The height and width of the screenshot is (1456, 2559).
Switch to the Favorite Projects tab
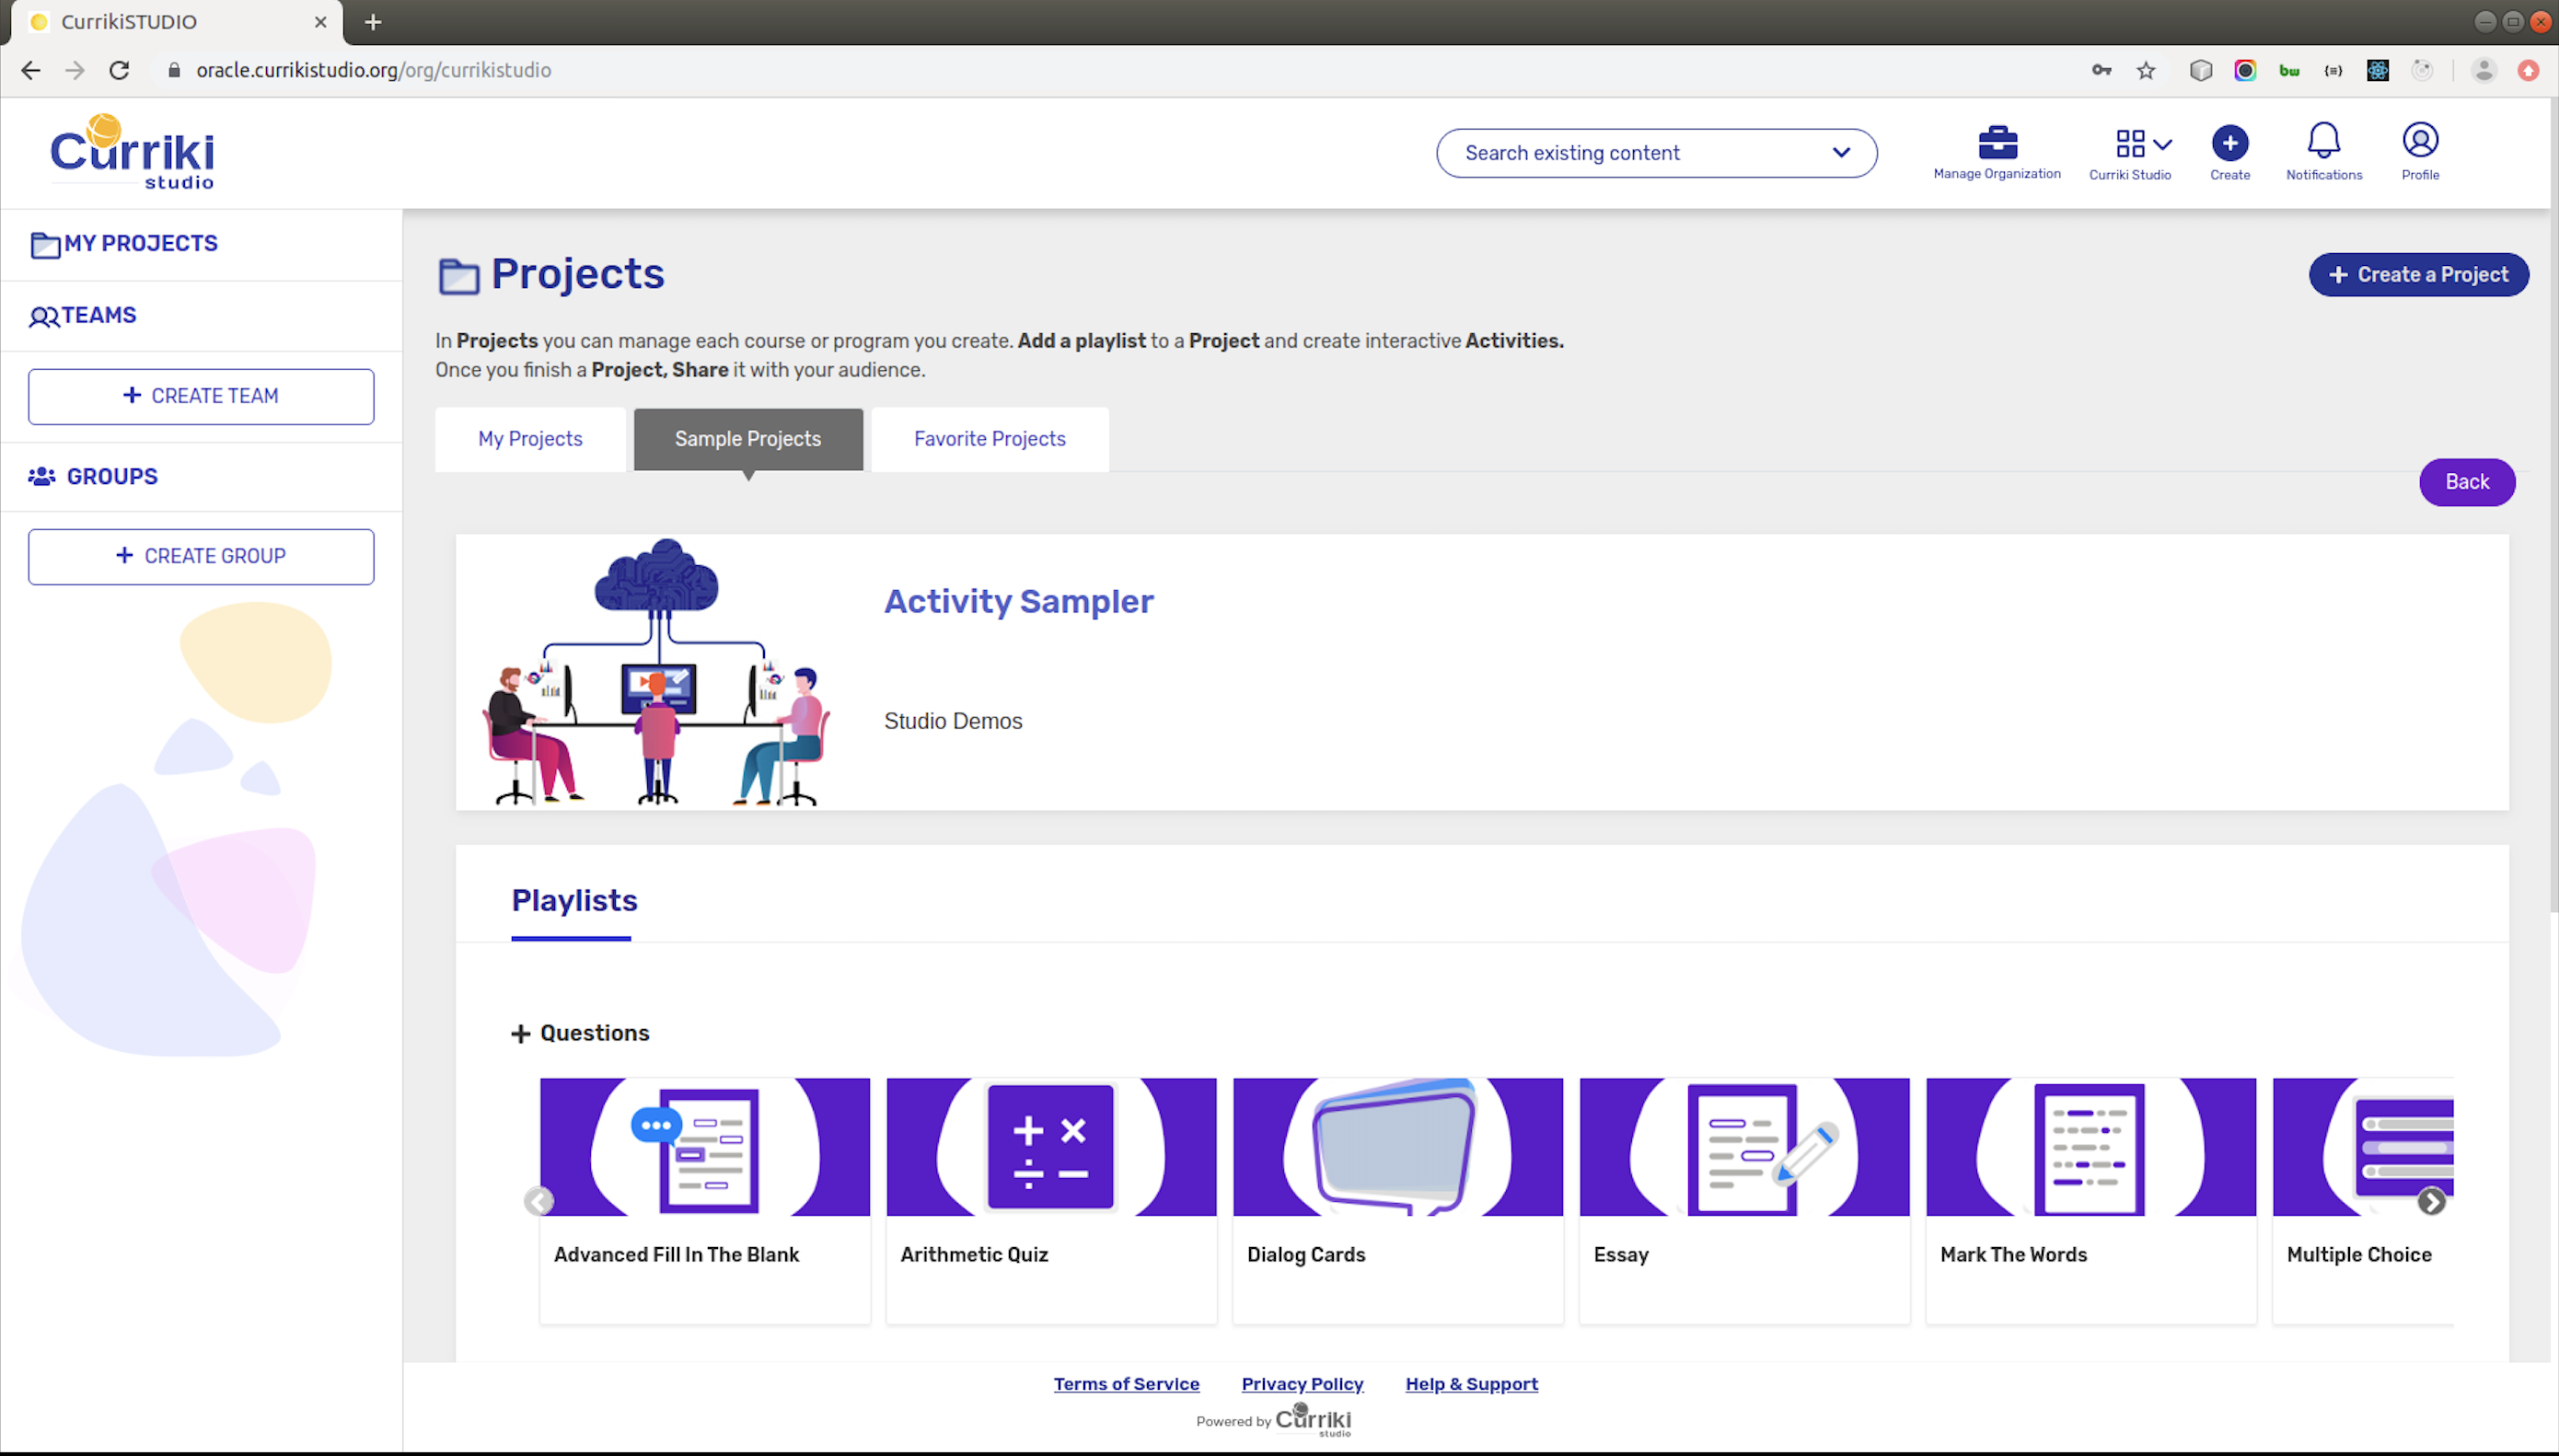click(x=989, y=439)
